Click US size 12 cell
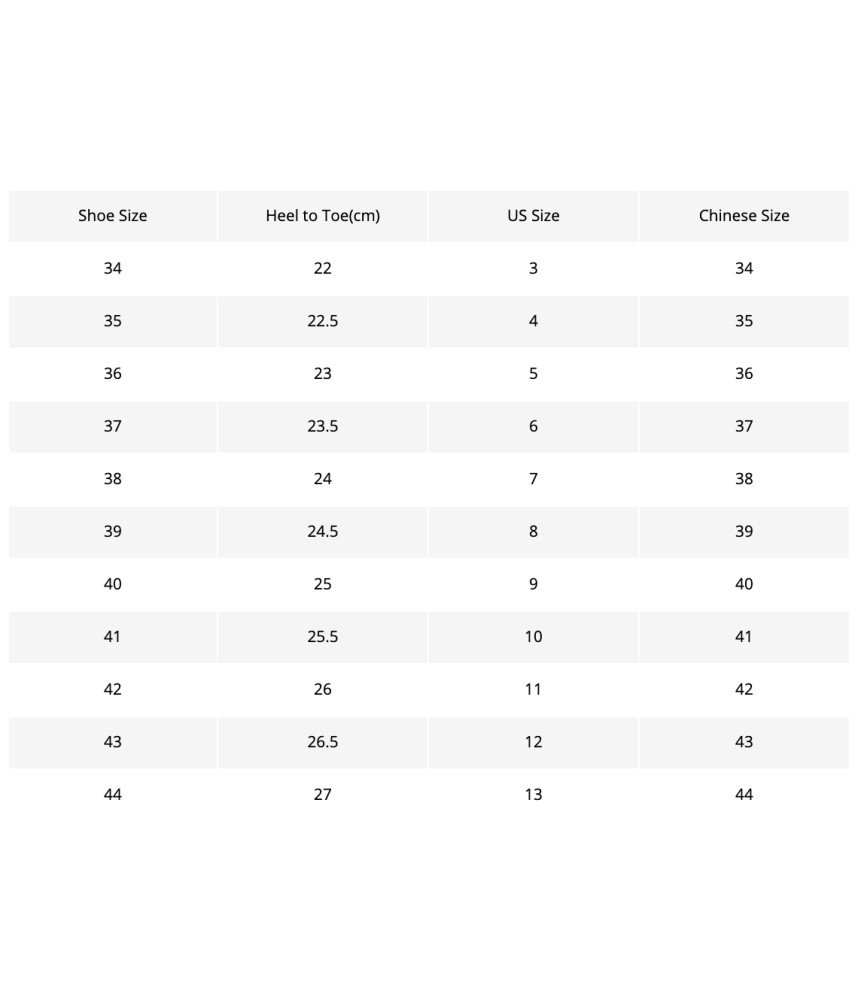 tap(533, 742)
